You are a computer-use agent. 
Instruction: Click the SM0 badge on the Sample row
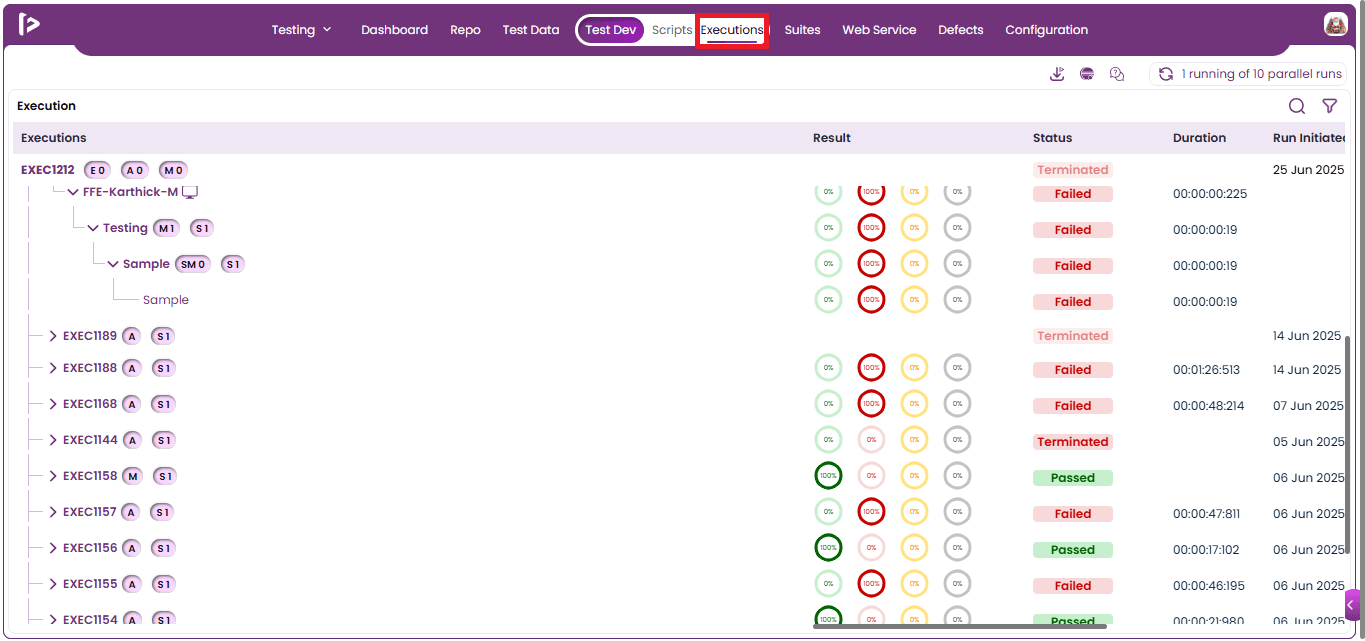tap(194, 264)
